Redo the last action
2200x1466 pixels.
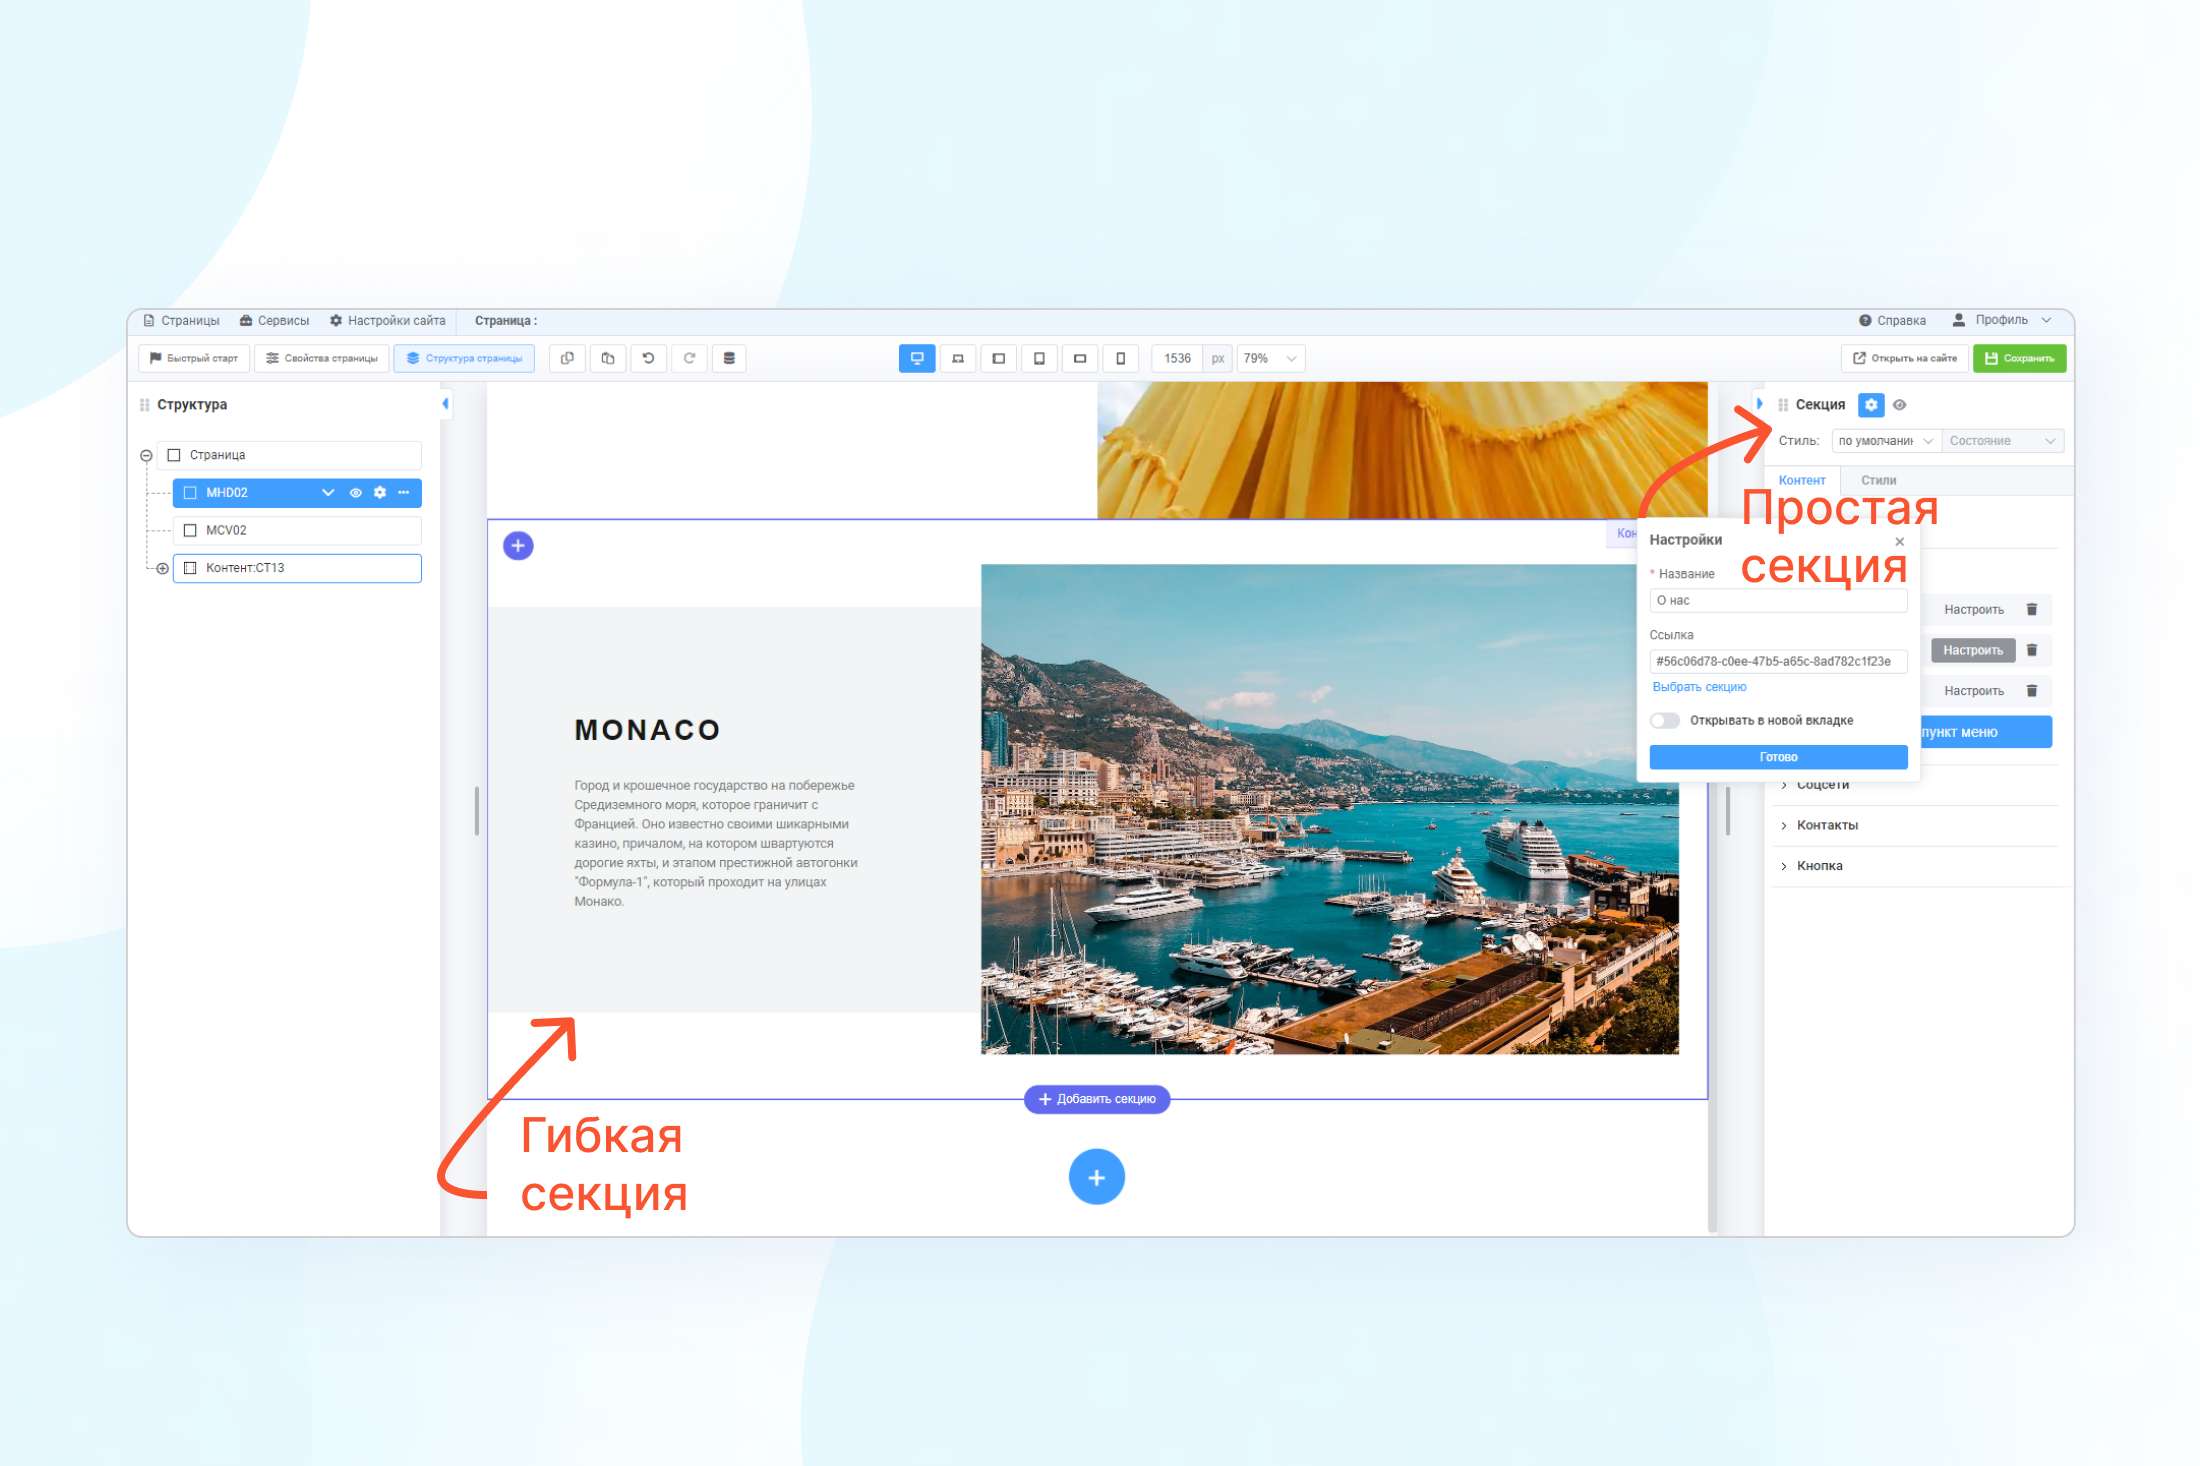[689, 358]
